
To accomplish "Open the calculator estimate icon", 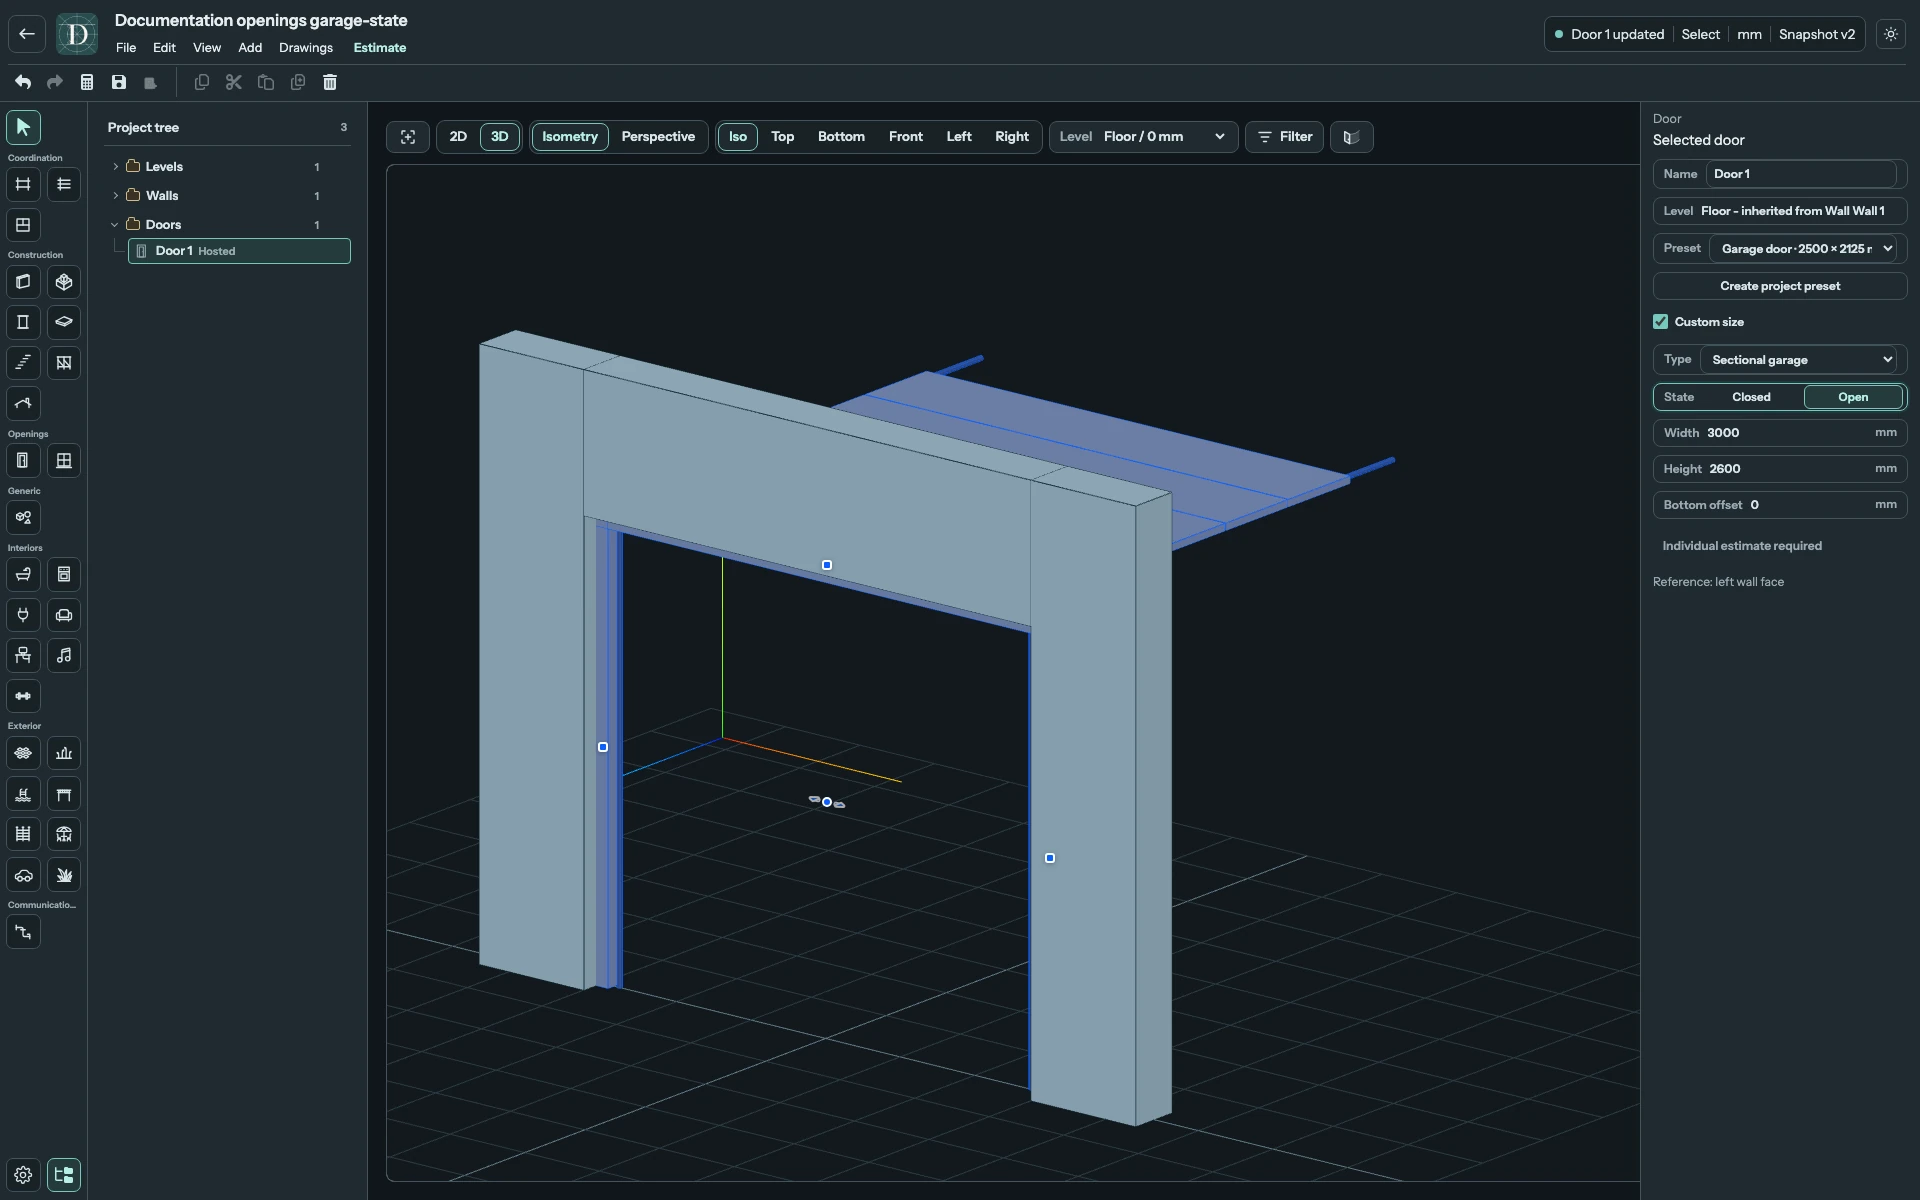I will click(87, 82).
